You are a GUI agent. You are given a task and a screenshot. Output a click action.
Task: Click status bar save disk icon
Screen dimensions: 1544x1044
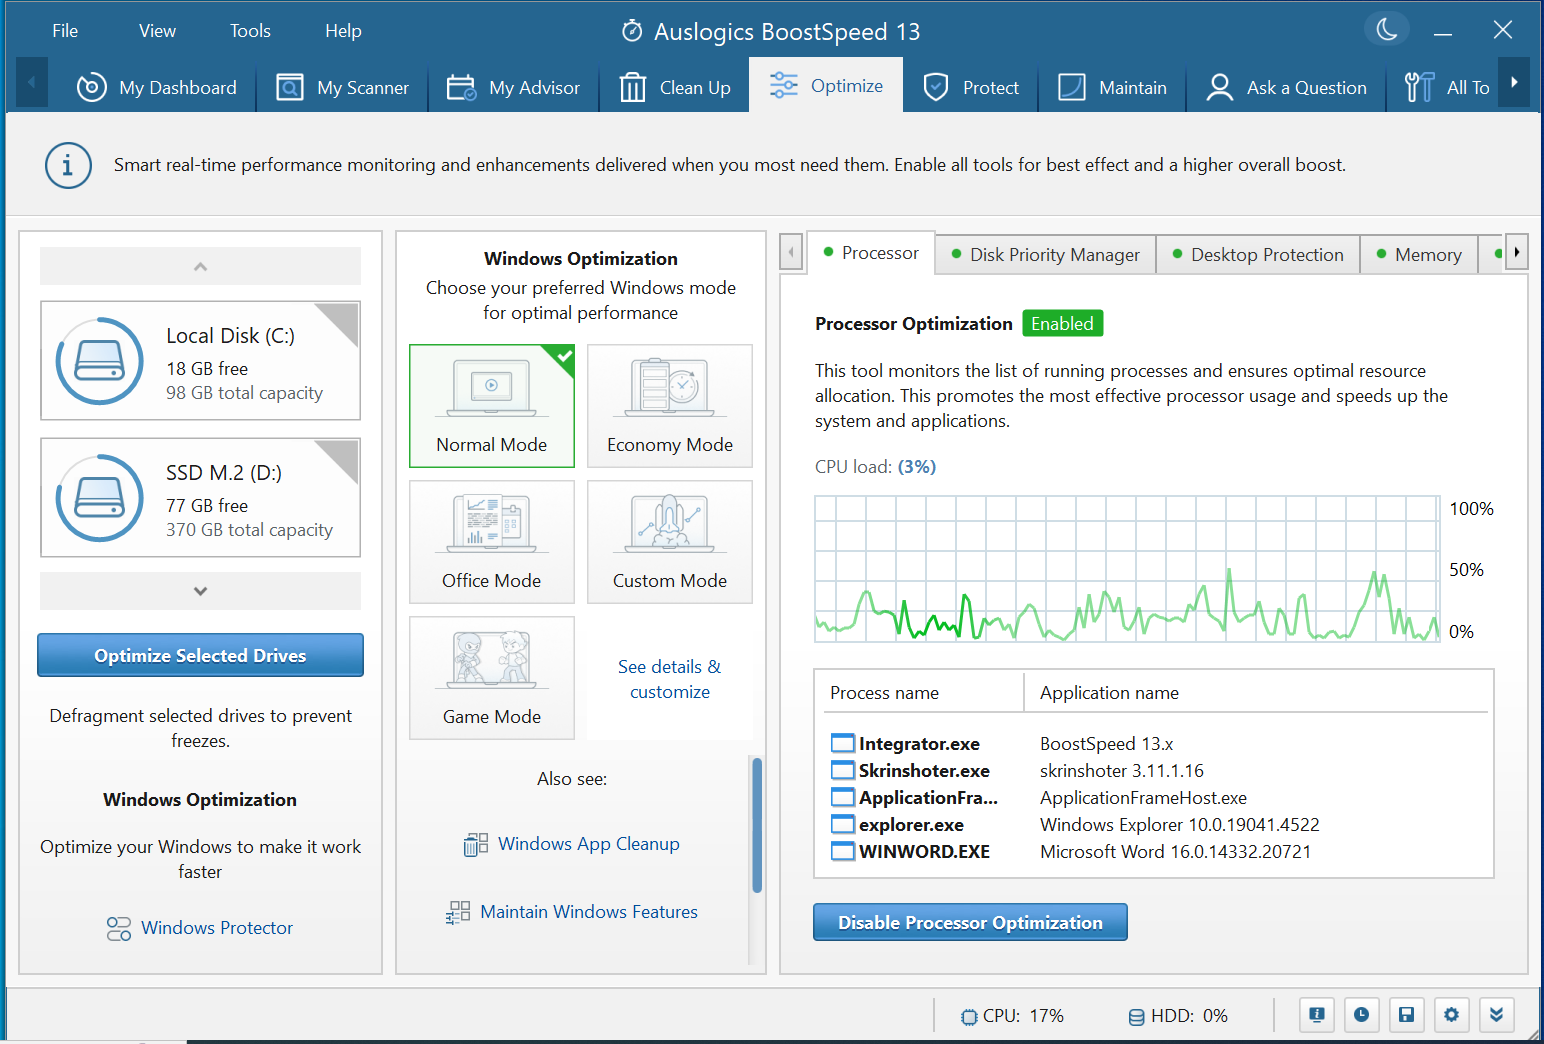click(1406, 1015)
